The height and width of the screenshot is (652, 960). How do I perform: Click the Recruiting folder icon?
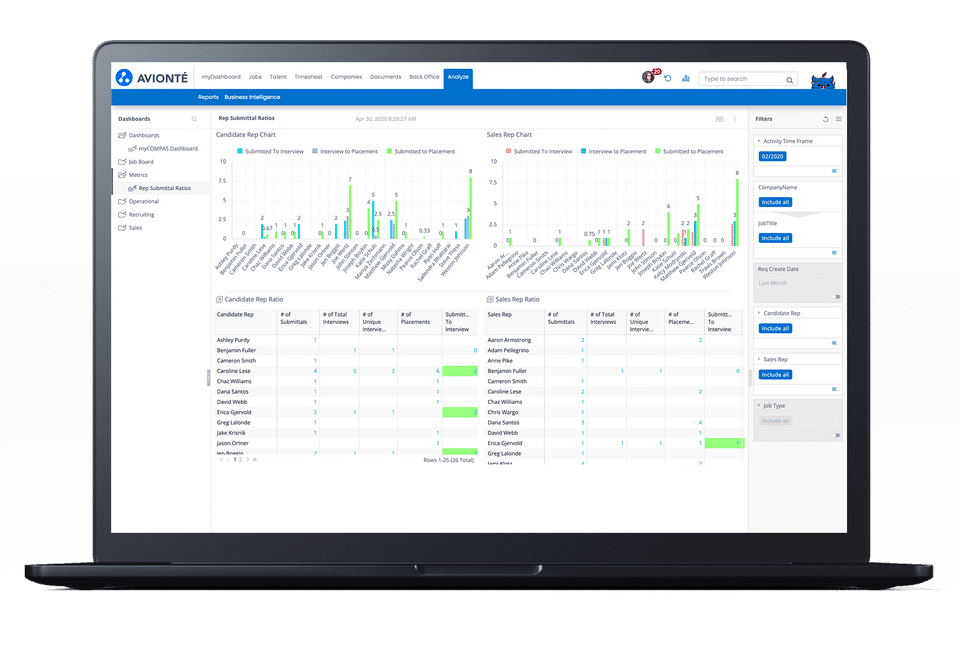coord(122,214)
